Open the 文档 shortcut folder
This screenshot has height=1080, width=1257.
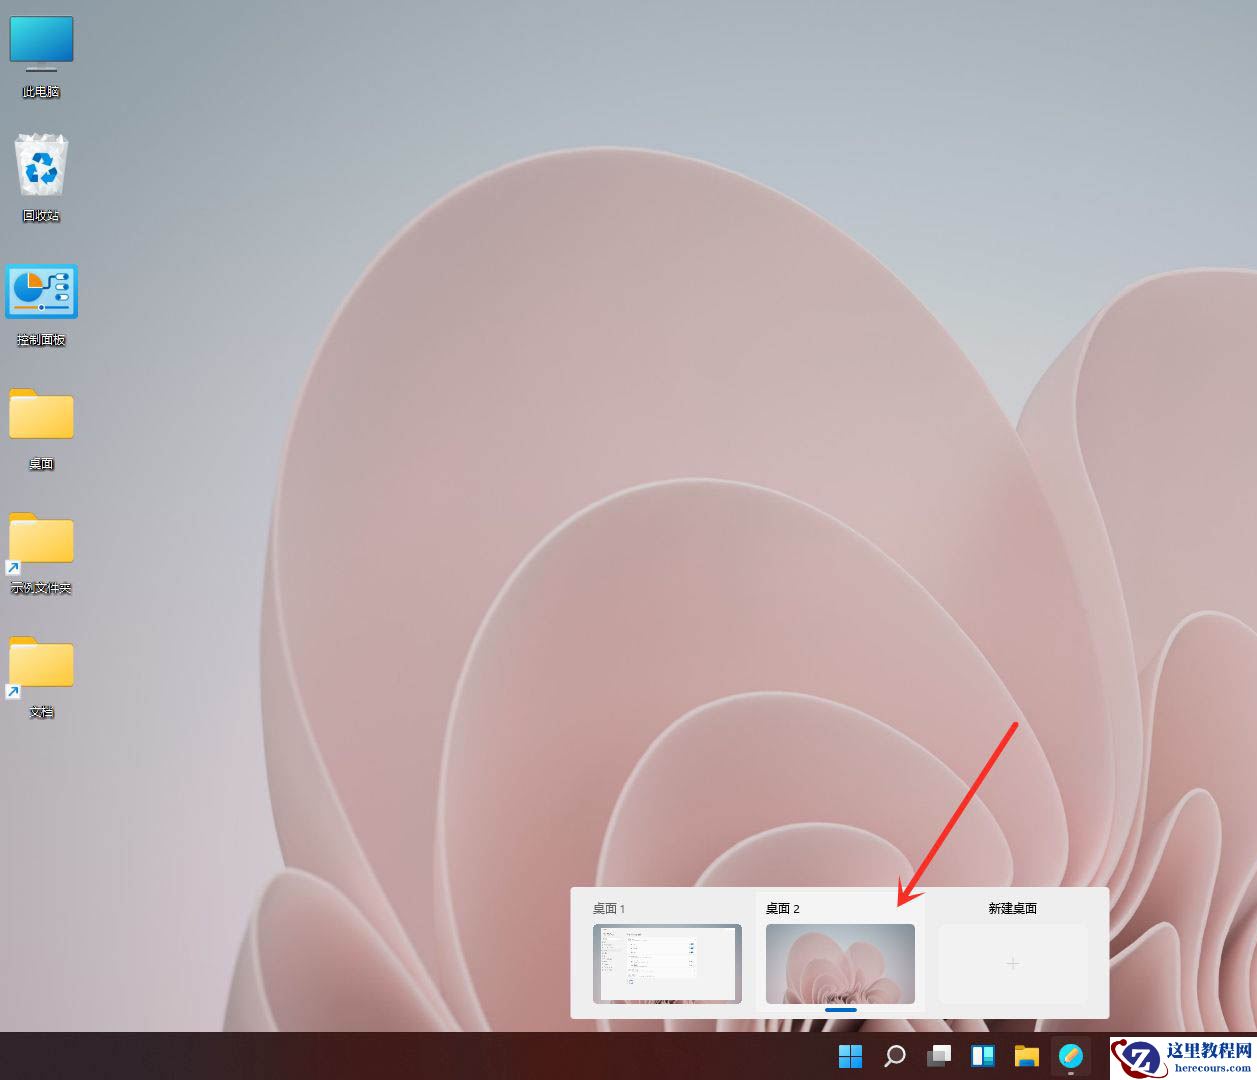41,663
